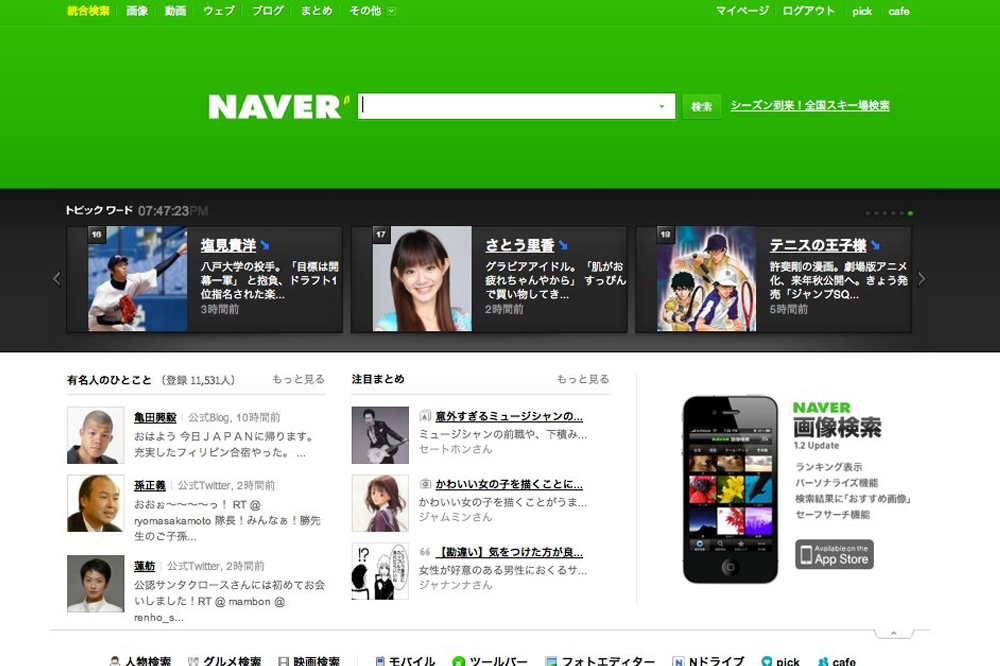Collapse the footer panel with up-arrow tab
1000x666 pixels.
click(x=893, y=633)
